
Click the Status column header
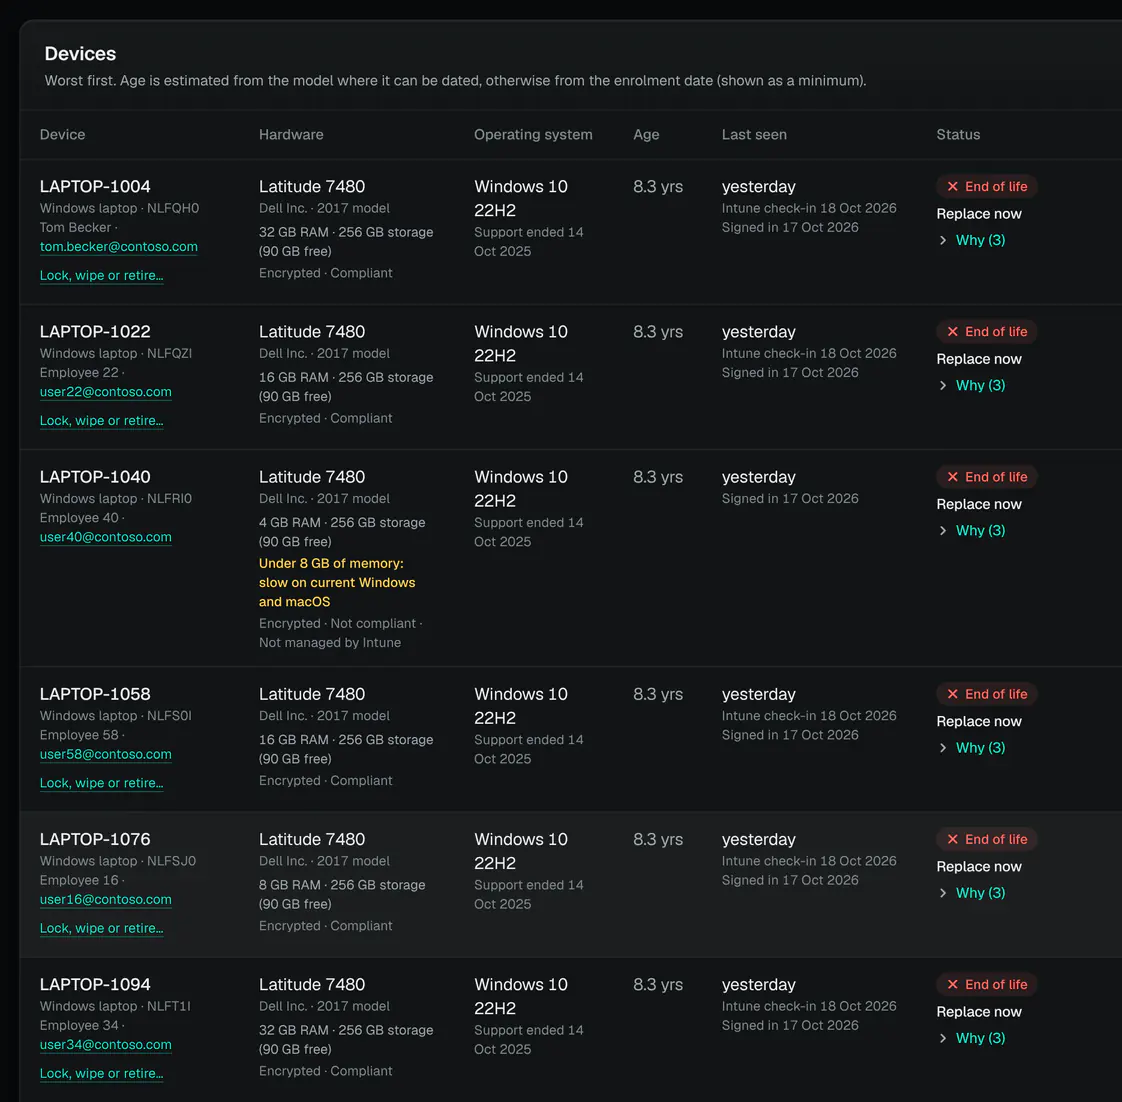[958, 135]
